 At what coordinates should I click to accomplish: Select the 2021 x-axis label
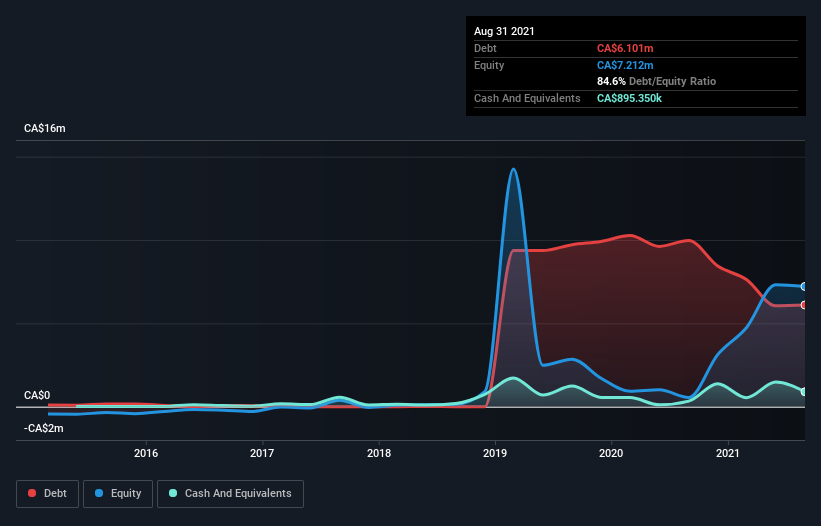[x=727, y=453]
